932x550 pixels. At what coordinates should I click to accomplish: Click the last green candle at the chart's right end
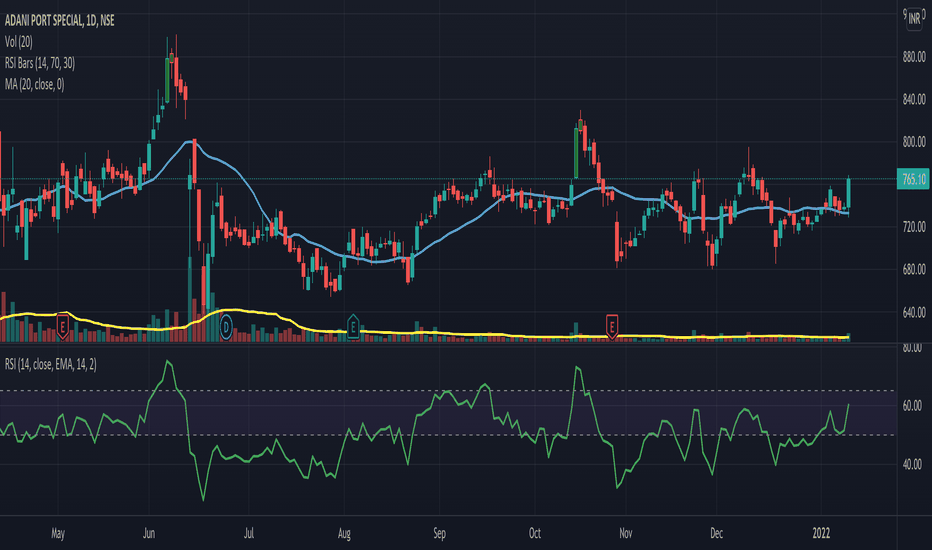tap(848, 192)
